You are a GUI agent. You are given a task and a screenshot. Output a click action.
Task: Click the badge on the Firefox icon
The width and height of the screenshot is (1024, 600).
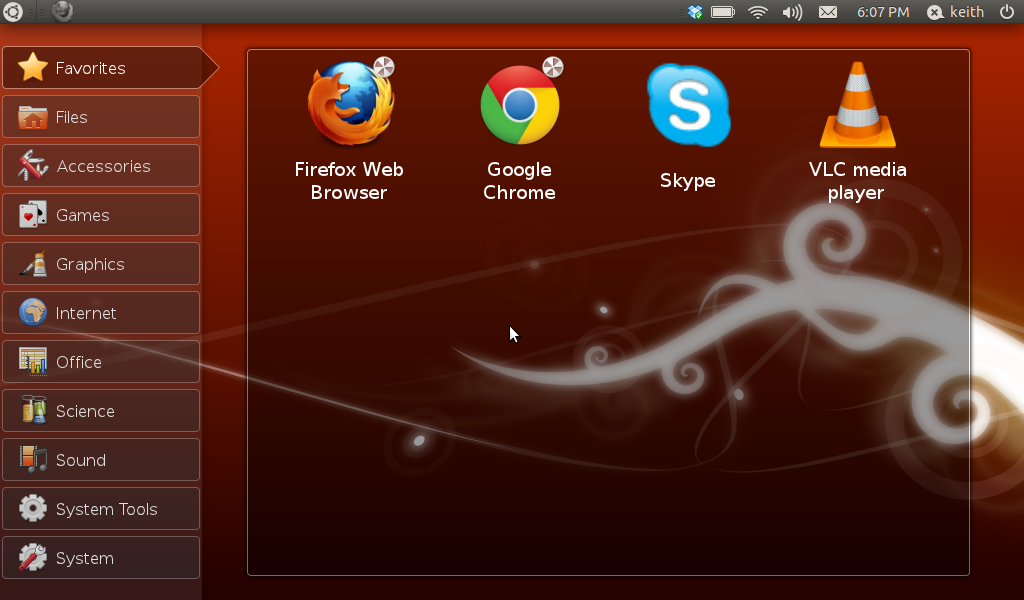[x=385, y=67]
